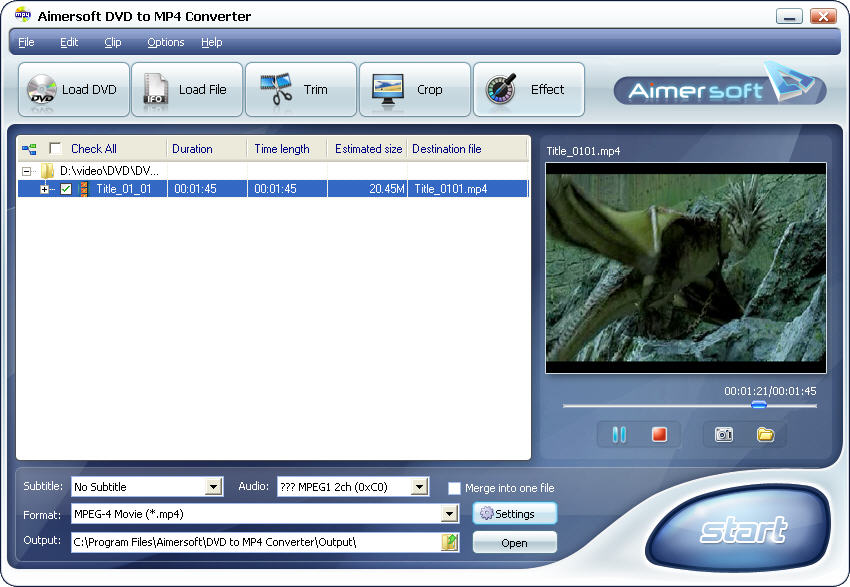The width and height of the screenshot is (850, 587).
Task: Minimize the converter window
Action: [789, 16]
